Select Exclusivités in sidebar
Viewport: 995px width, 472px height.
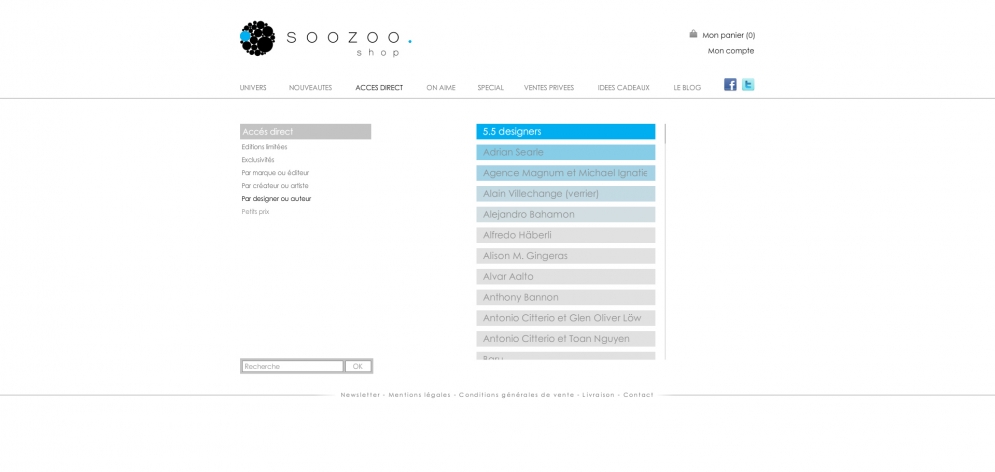click(x=258, y=160)
